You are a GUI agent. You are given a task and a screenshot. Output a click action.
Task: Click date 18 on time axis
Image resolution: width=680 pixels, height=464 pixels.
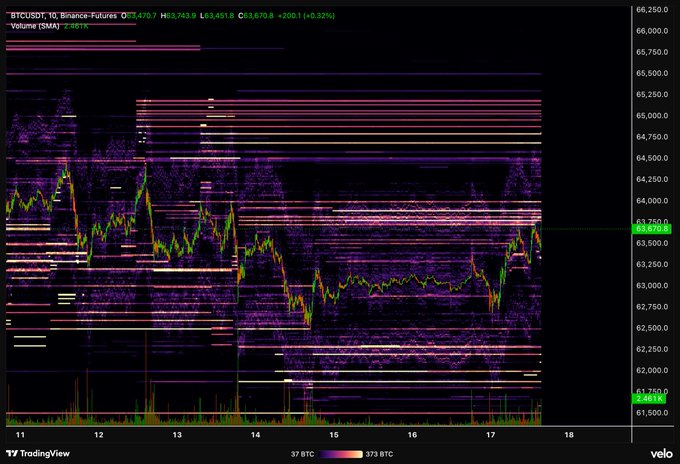[x=569, y=435]
